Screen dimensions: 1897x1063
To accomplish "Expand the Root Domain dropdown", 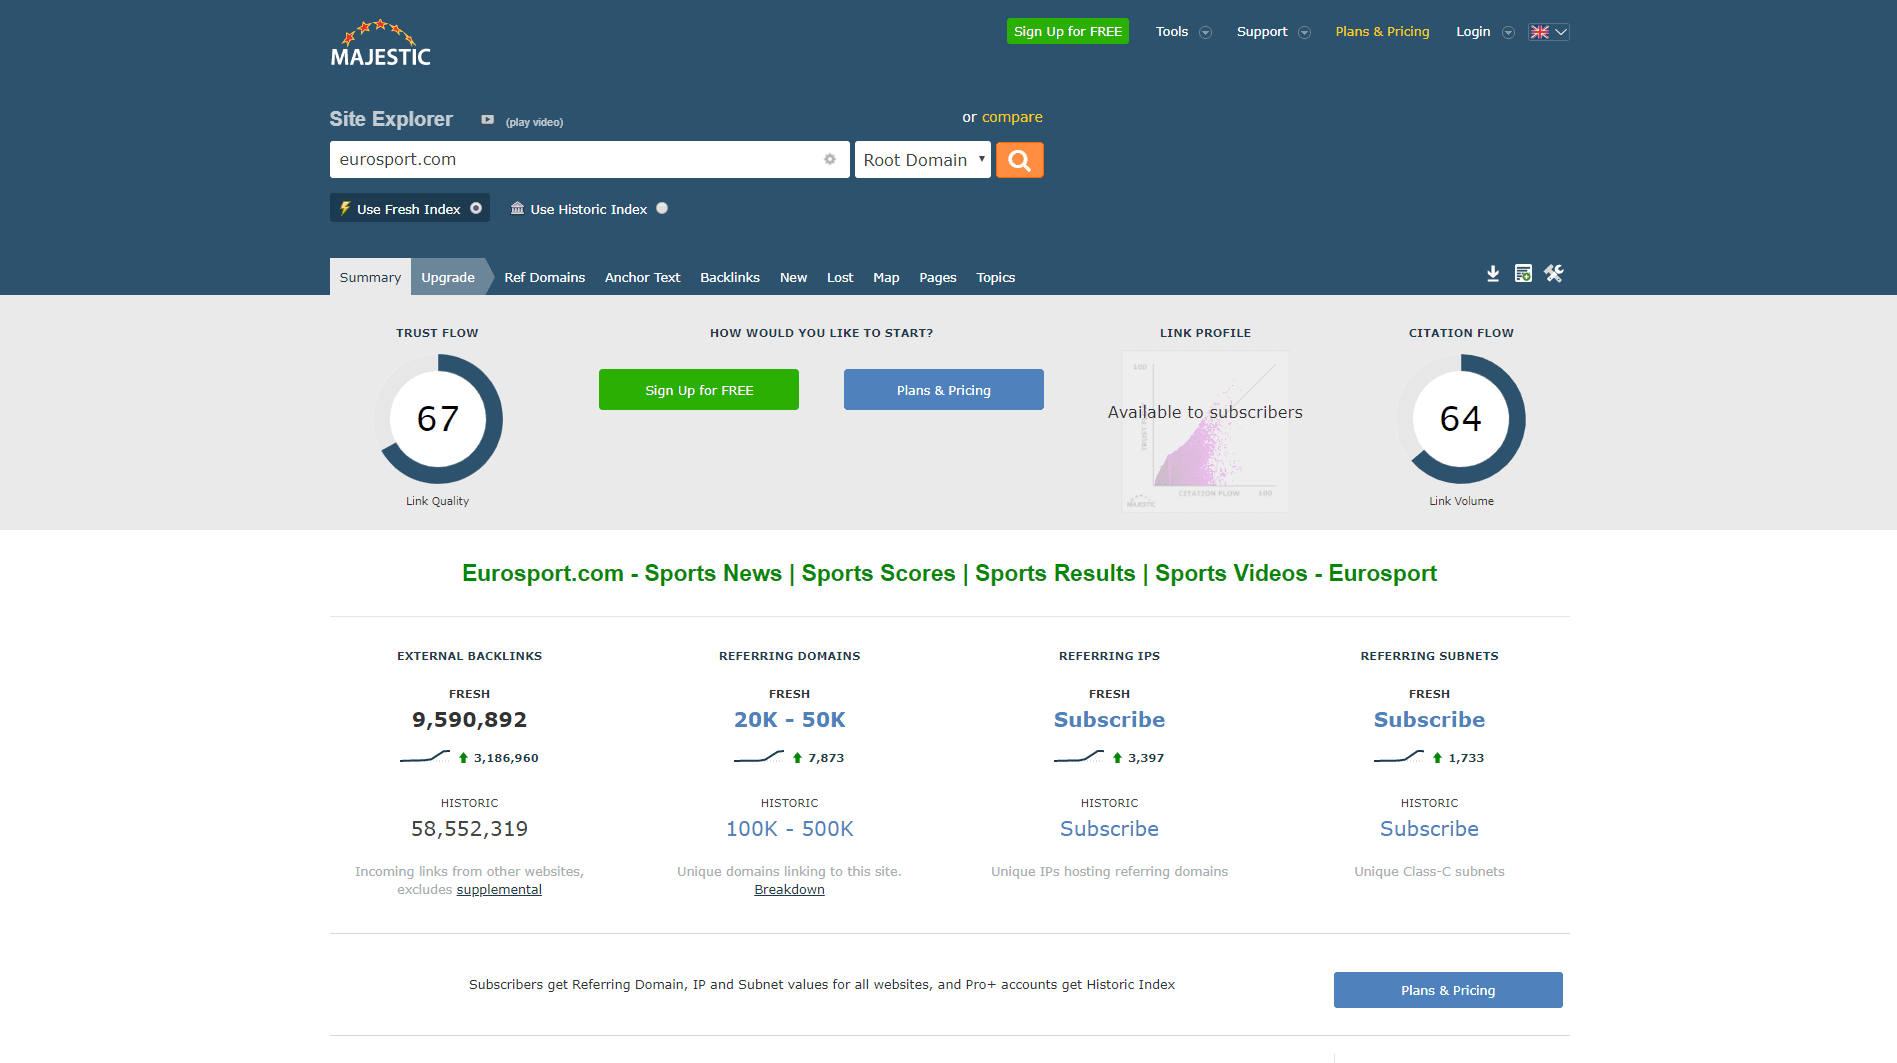I will (922, 160).
